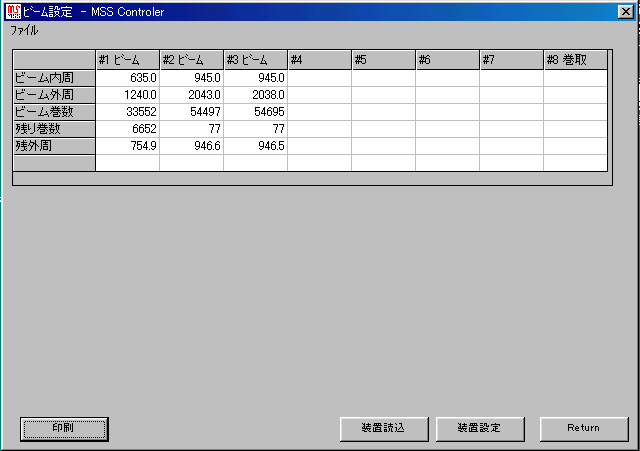The width and height of the screenshot is (640, 451).
Task: Click the MSS app icon in title bar
Action: pos(12,12)
